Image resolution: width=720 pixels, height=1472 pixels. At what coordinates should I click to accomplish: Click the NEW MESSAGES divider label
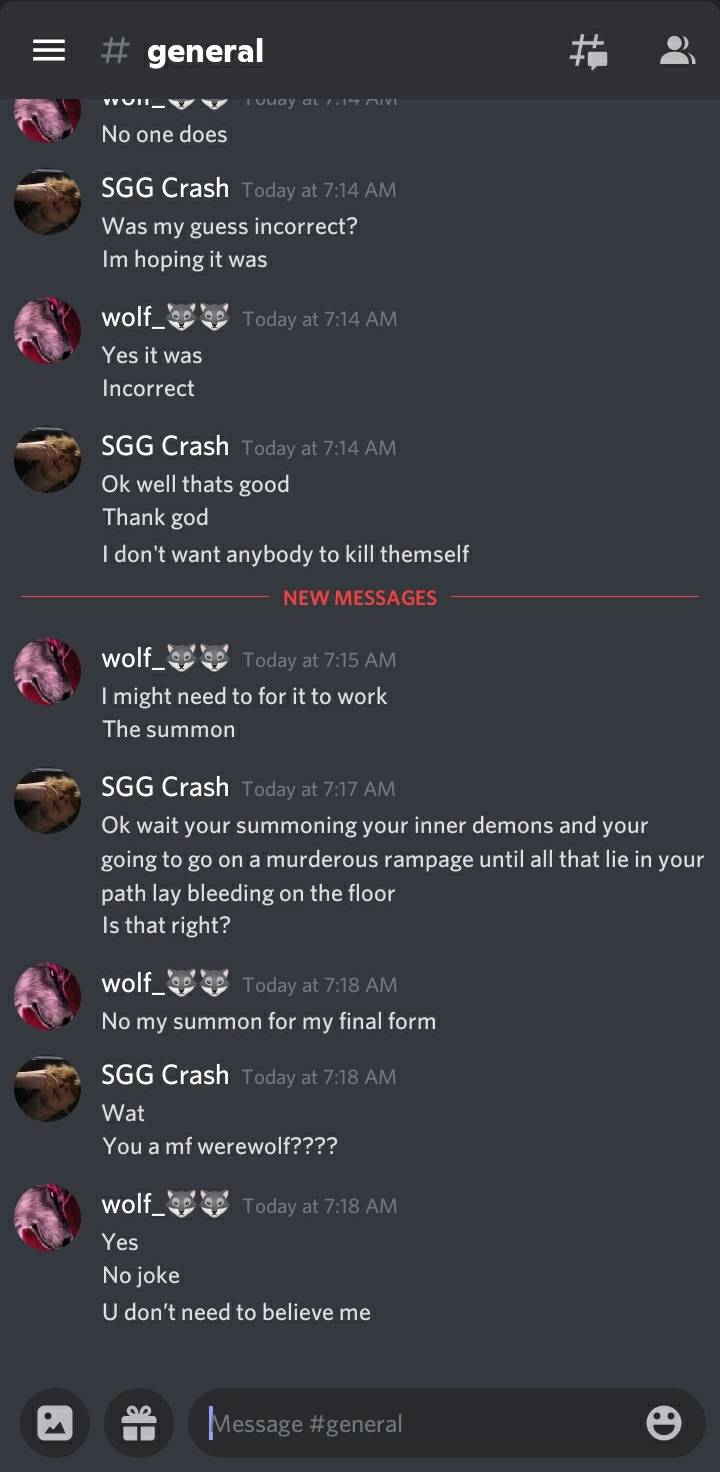360,598
